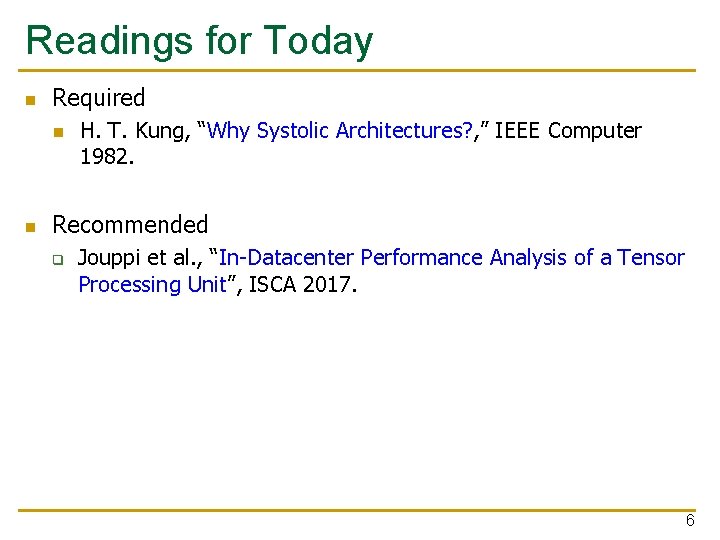Click the gold bullet beside Required

[31, 100]
